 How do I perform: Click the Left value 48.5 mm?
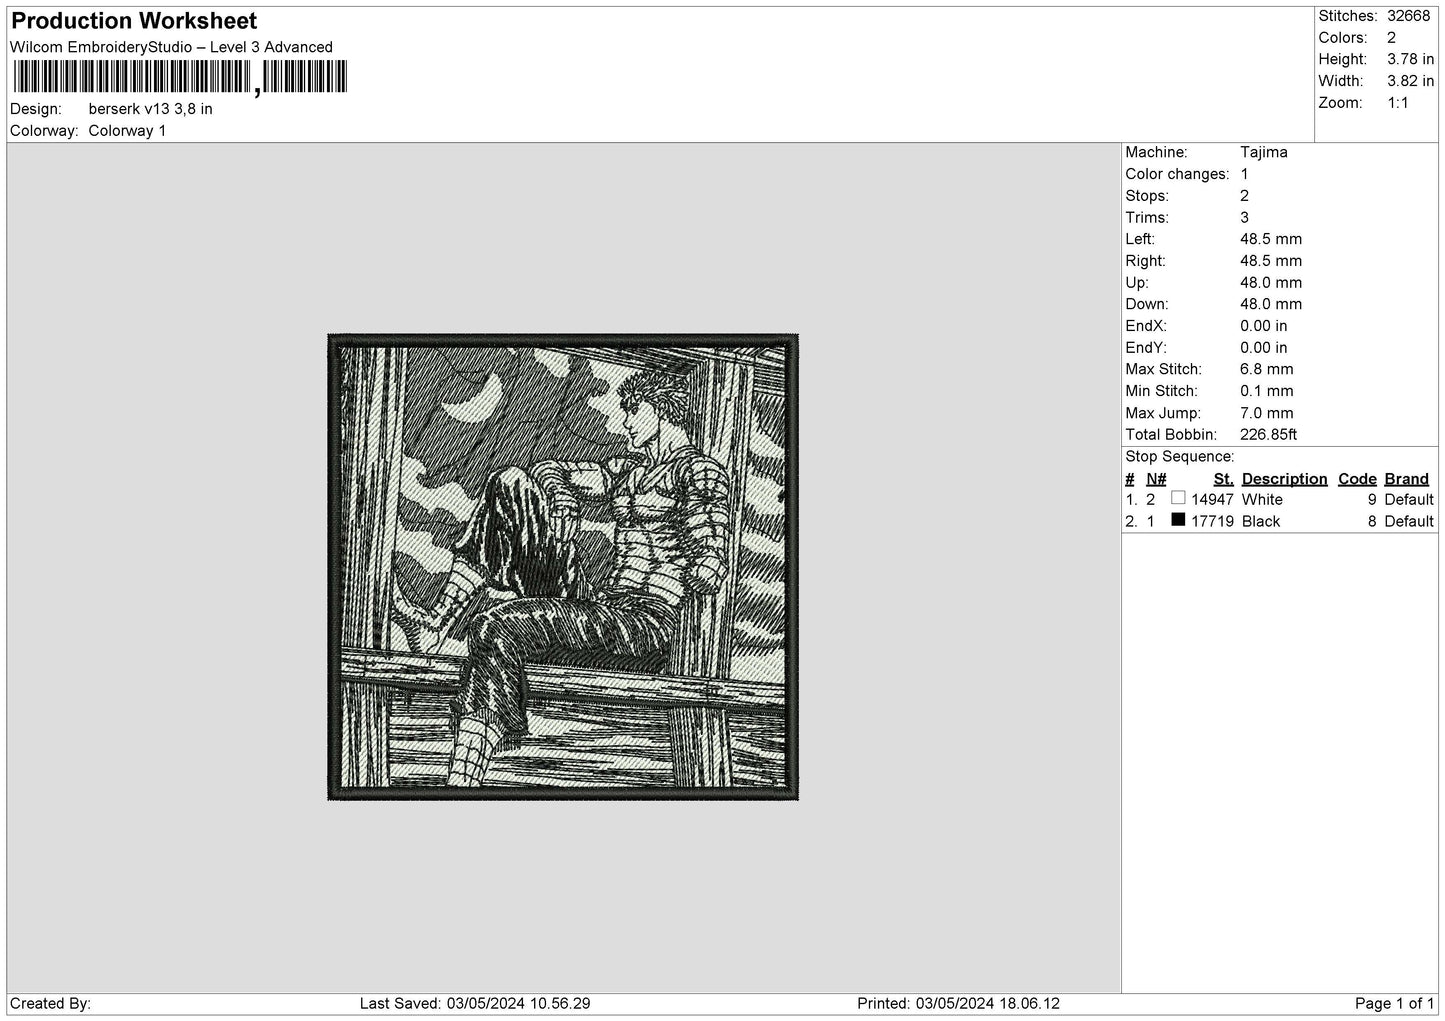[1271, 239]
